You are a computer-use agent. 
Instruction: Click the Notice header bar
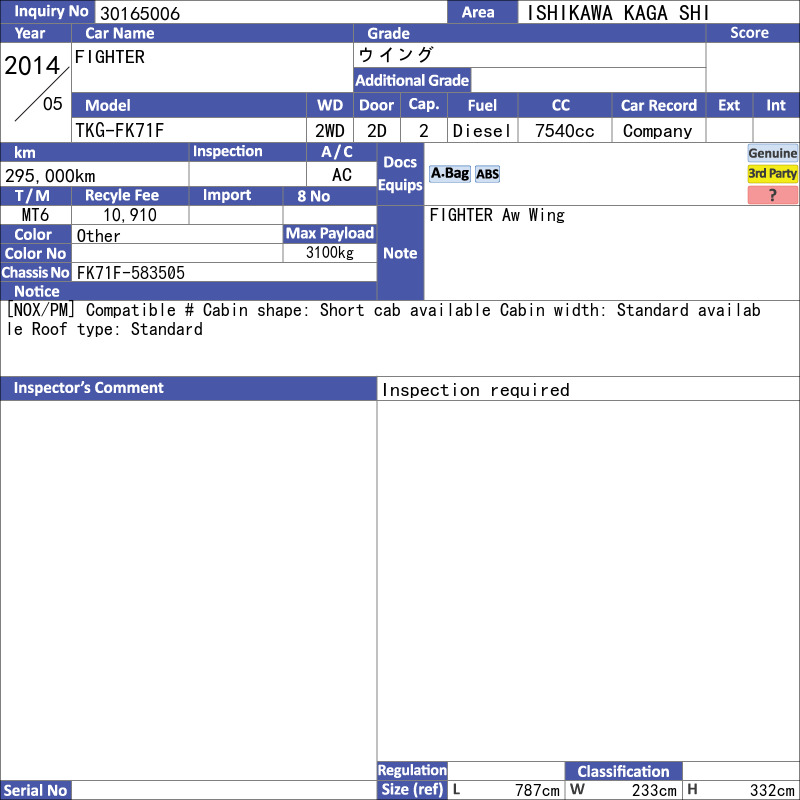[188, 291]
